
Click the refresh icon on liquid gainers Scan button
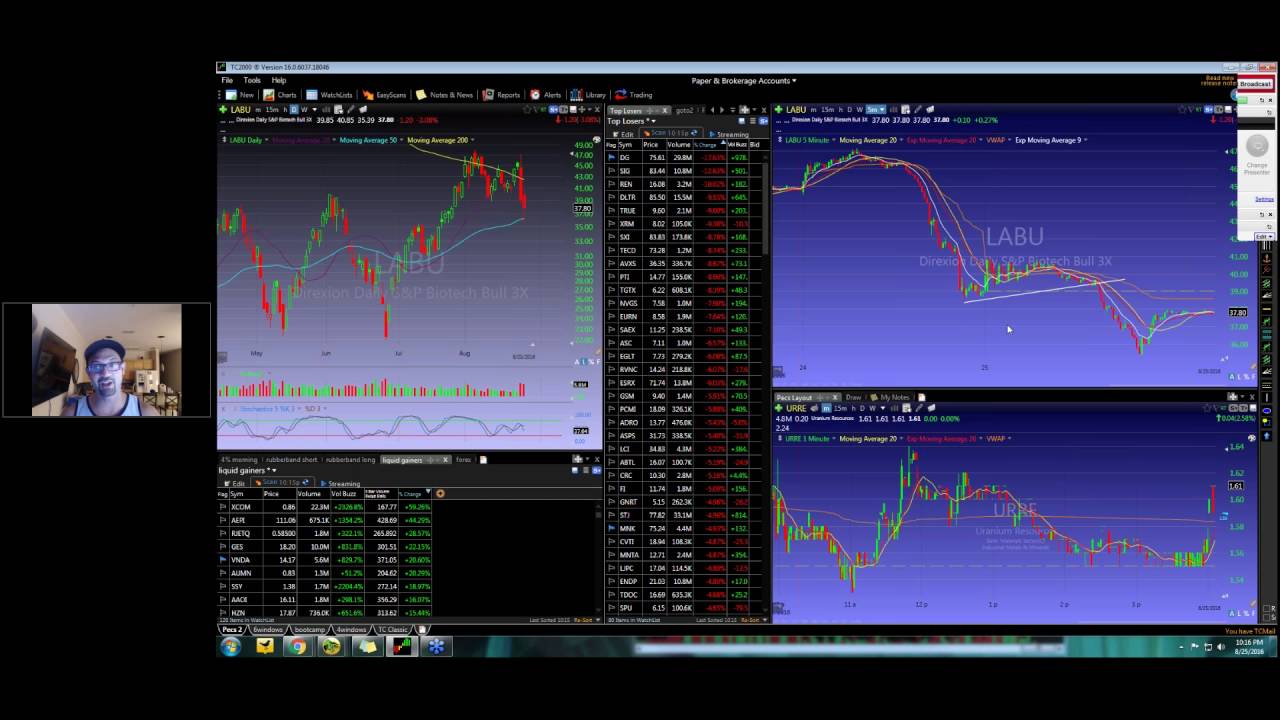click(x=306, y=483)
